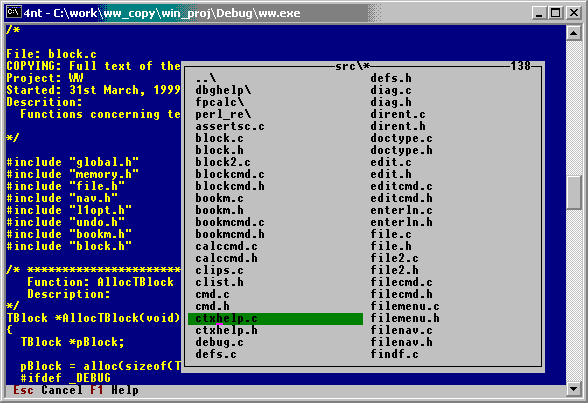This screenshot has height=403, width=588.
Task: Select calccmd.c in the file list
Action: click(x=226, y=246)
